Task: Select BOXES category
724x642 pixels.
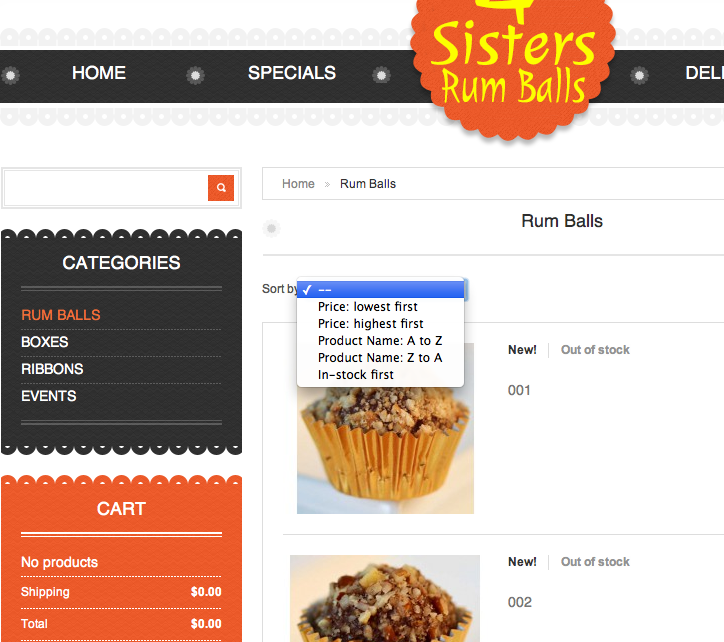Action: pyautogui.click(x=45, y=342)
